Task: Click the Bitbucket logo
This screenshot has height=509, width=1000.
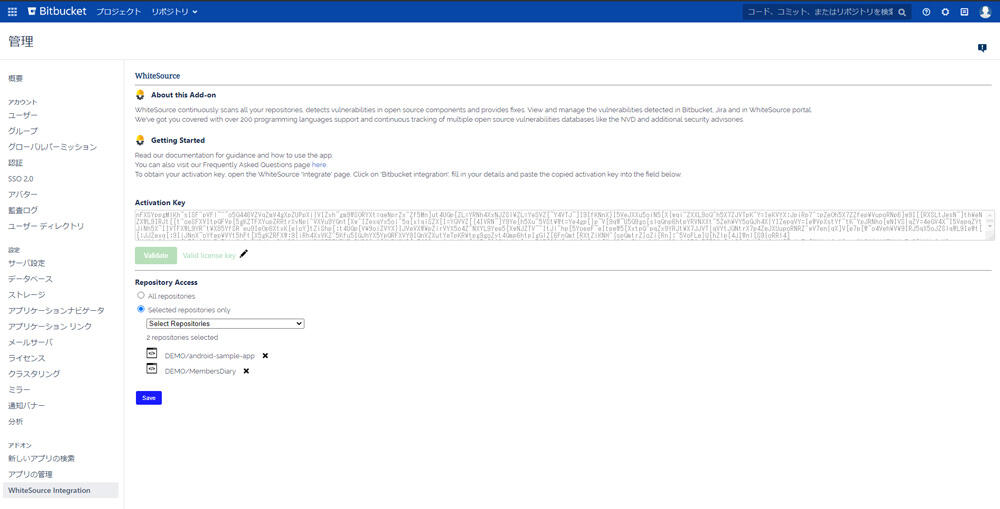Action: (x=57, y=11)
